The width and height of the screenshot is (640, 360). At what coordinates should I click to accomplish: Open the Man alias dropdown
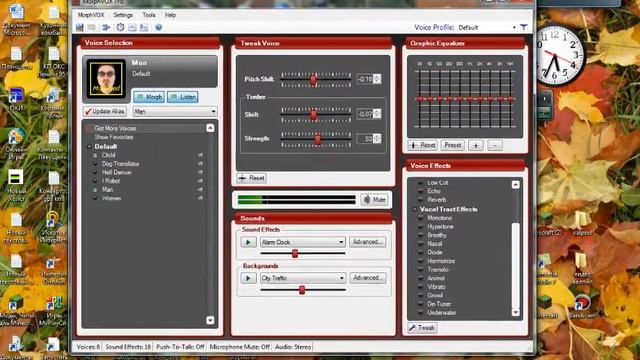213,111
